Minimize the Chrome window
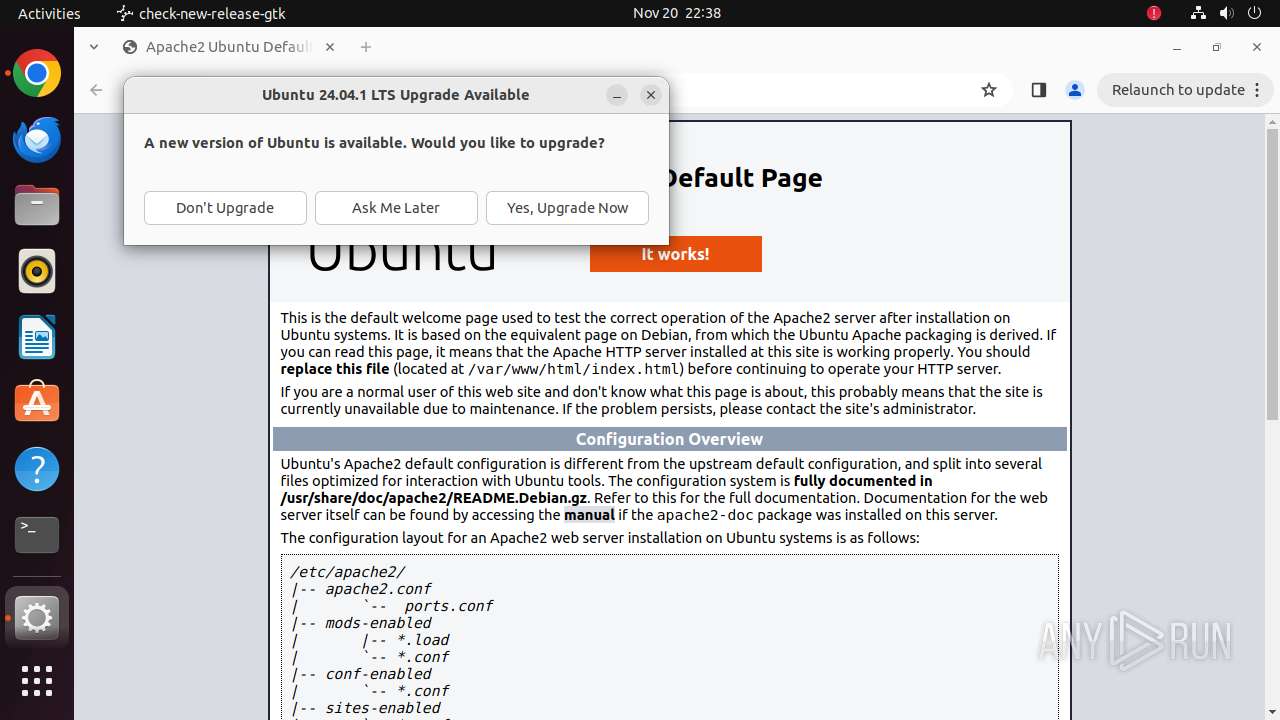This screenshot has width=1280, height=720. (x=1178, y=47)
